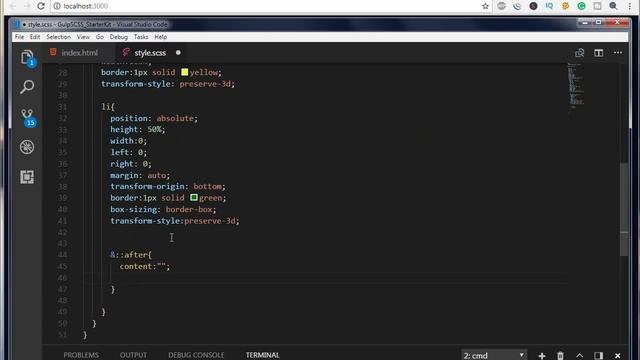Open the Selection menu
640x360 pixels.
(x=58, y=37)
